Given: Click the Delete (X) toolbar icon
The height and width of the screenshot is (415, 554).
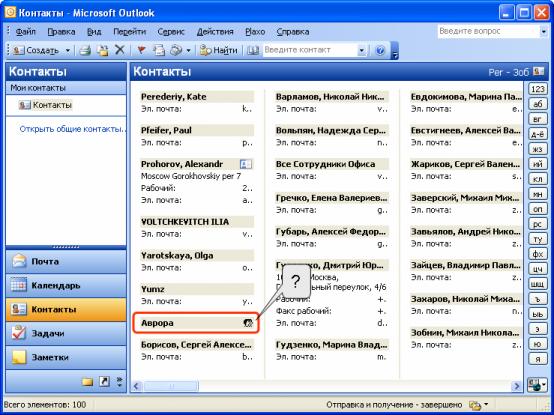Looking at the screenshot, I should click(120, 50).
